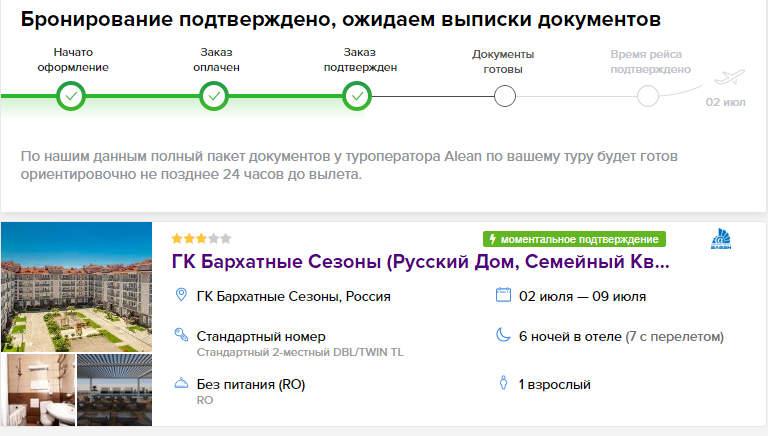Click the airplane icon above 02 июл
The width and height of the screenshot is (768, 436).
tap(729, 77)
